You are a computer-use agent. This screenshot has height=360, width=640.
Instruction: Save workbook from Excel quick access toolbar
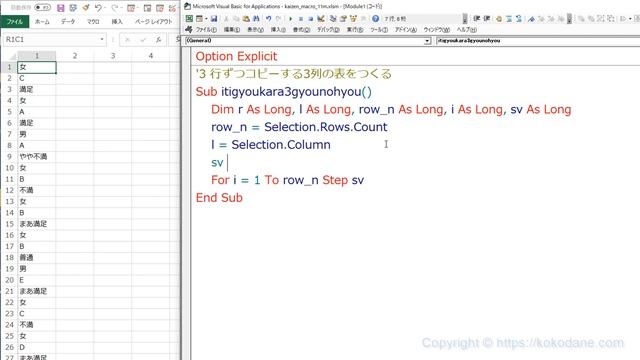point(61,8)
